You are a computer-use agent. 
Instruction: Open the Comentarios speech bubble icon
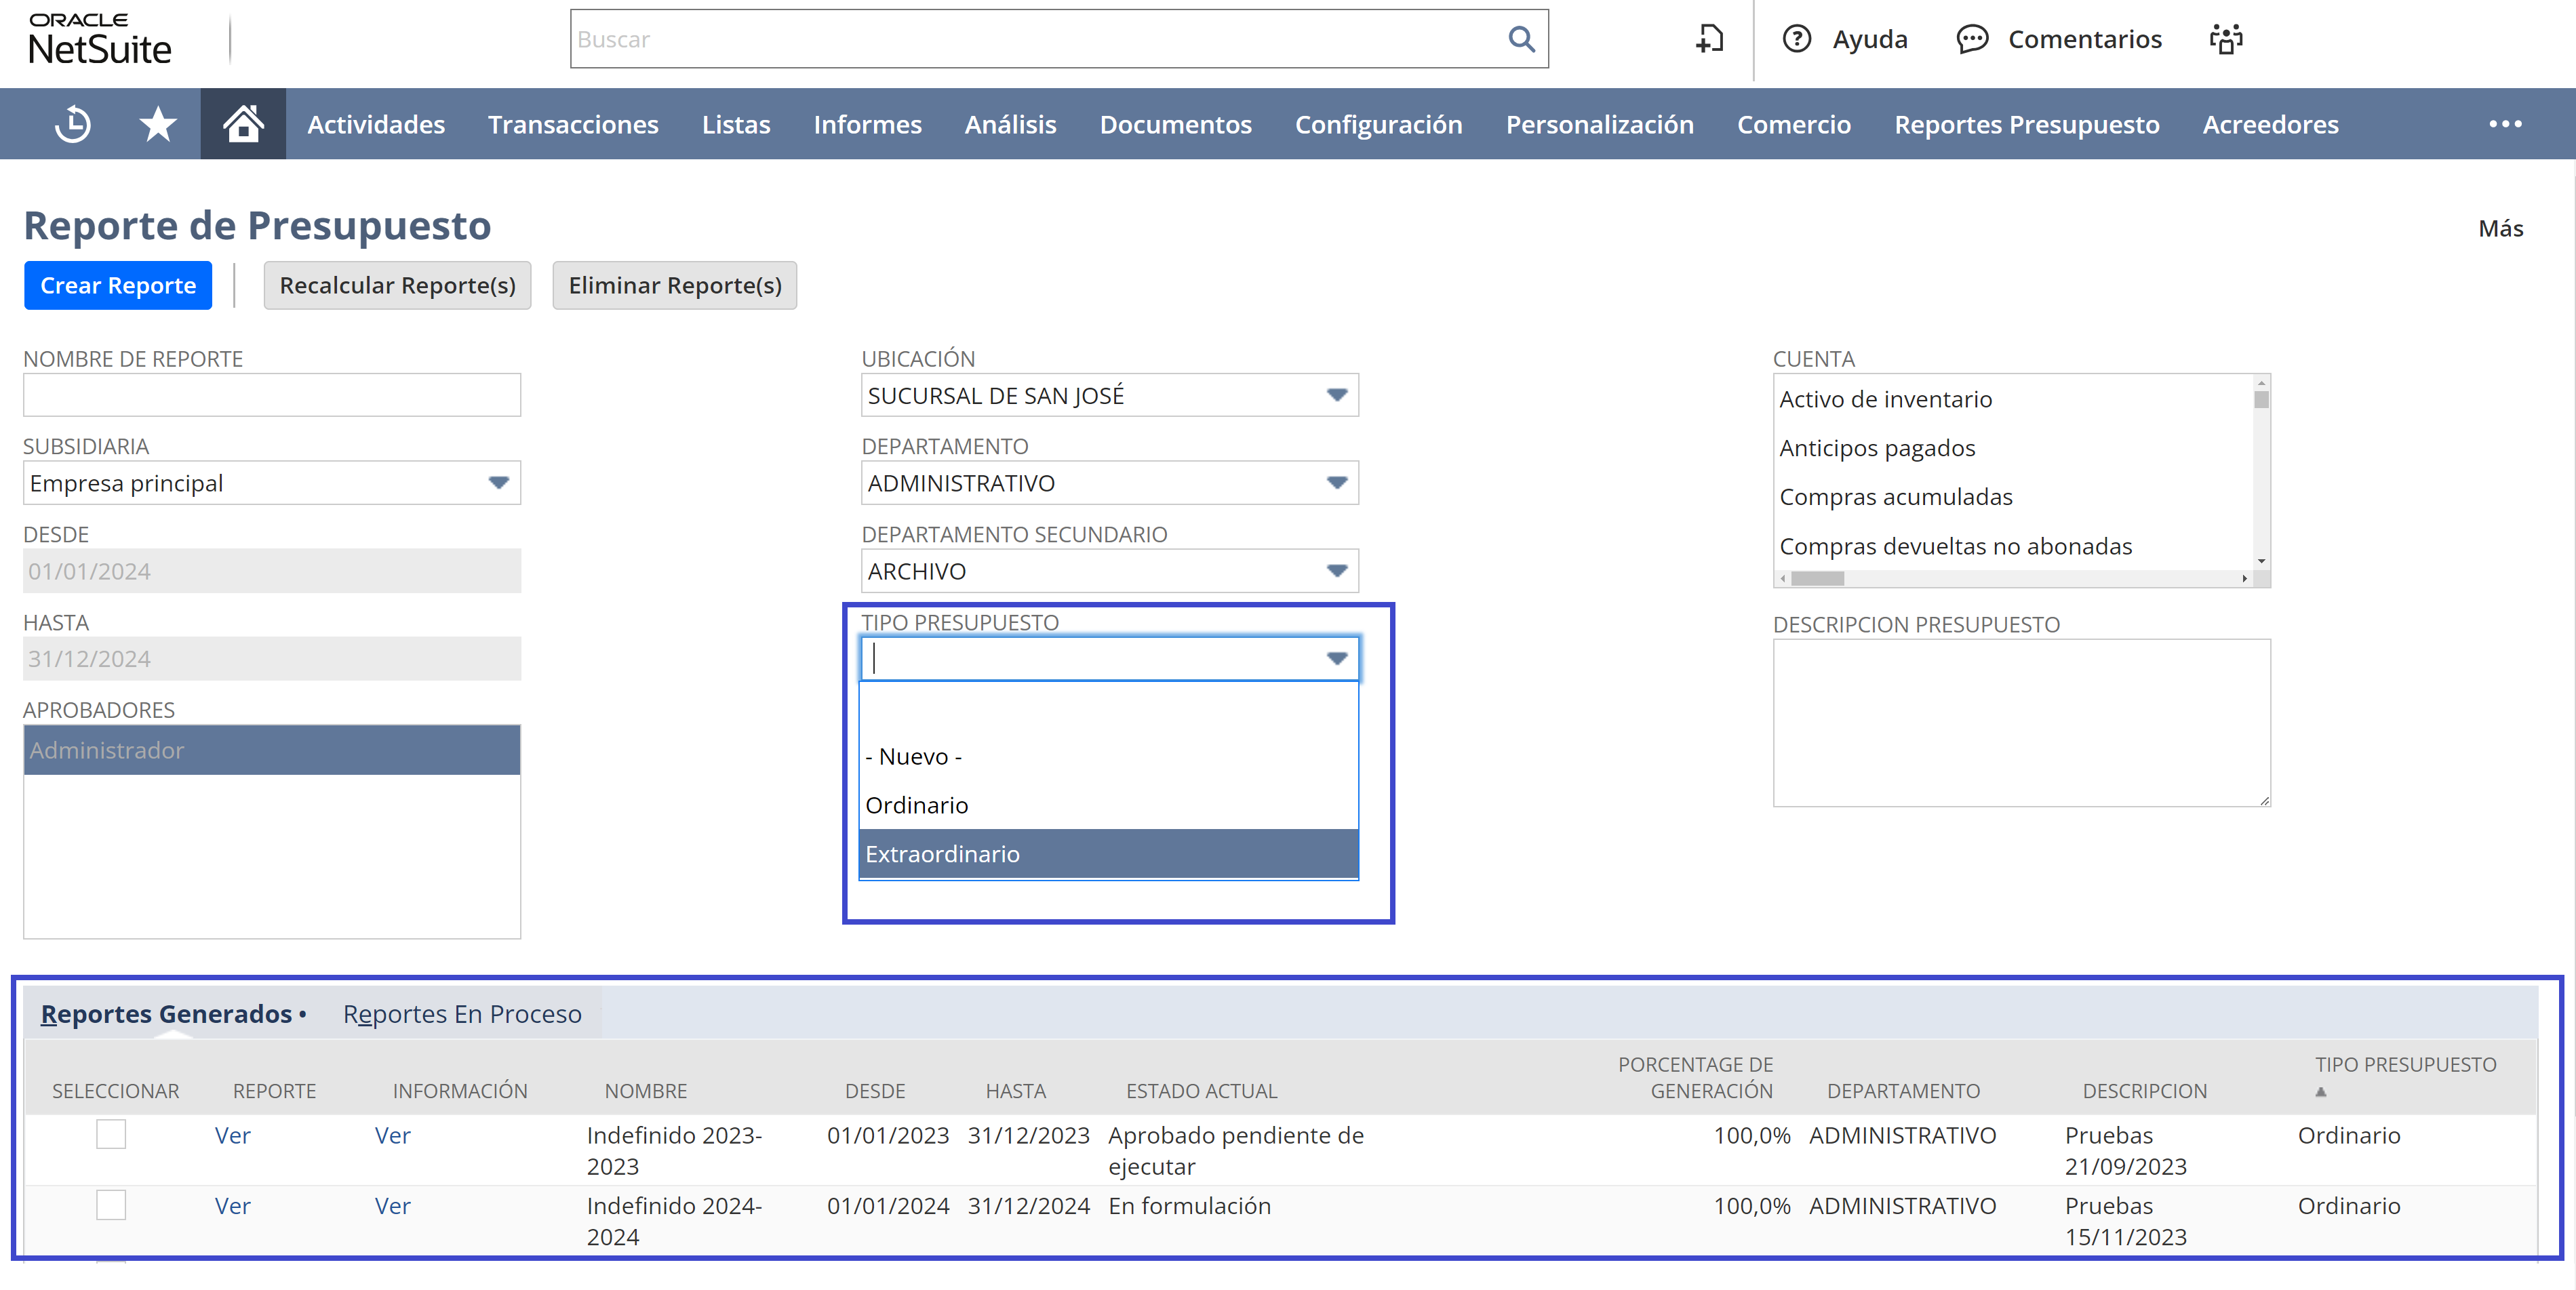click(x=1972, y=39)
